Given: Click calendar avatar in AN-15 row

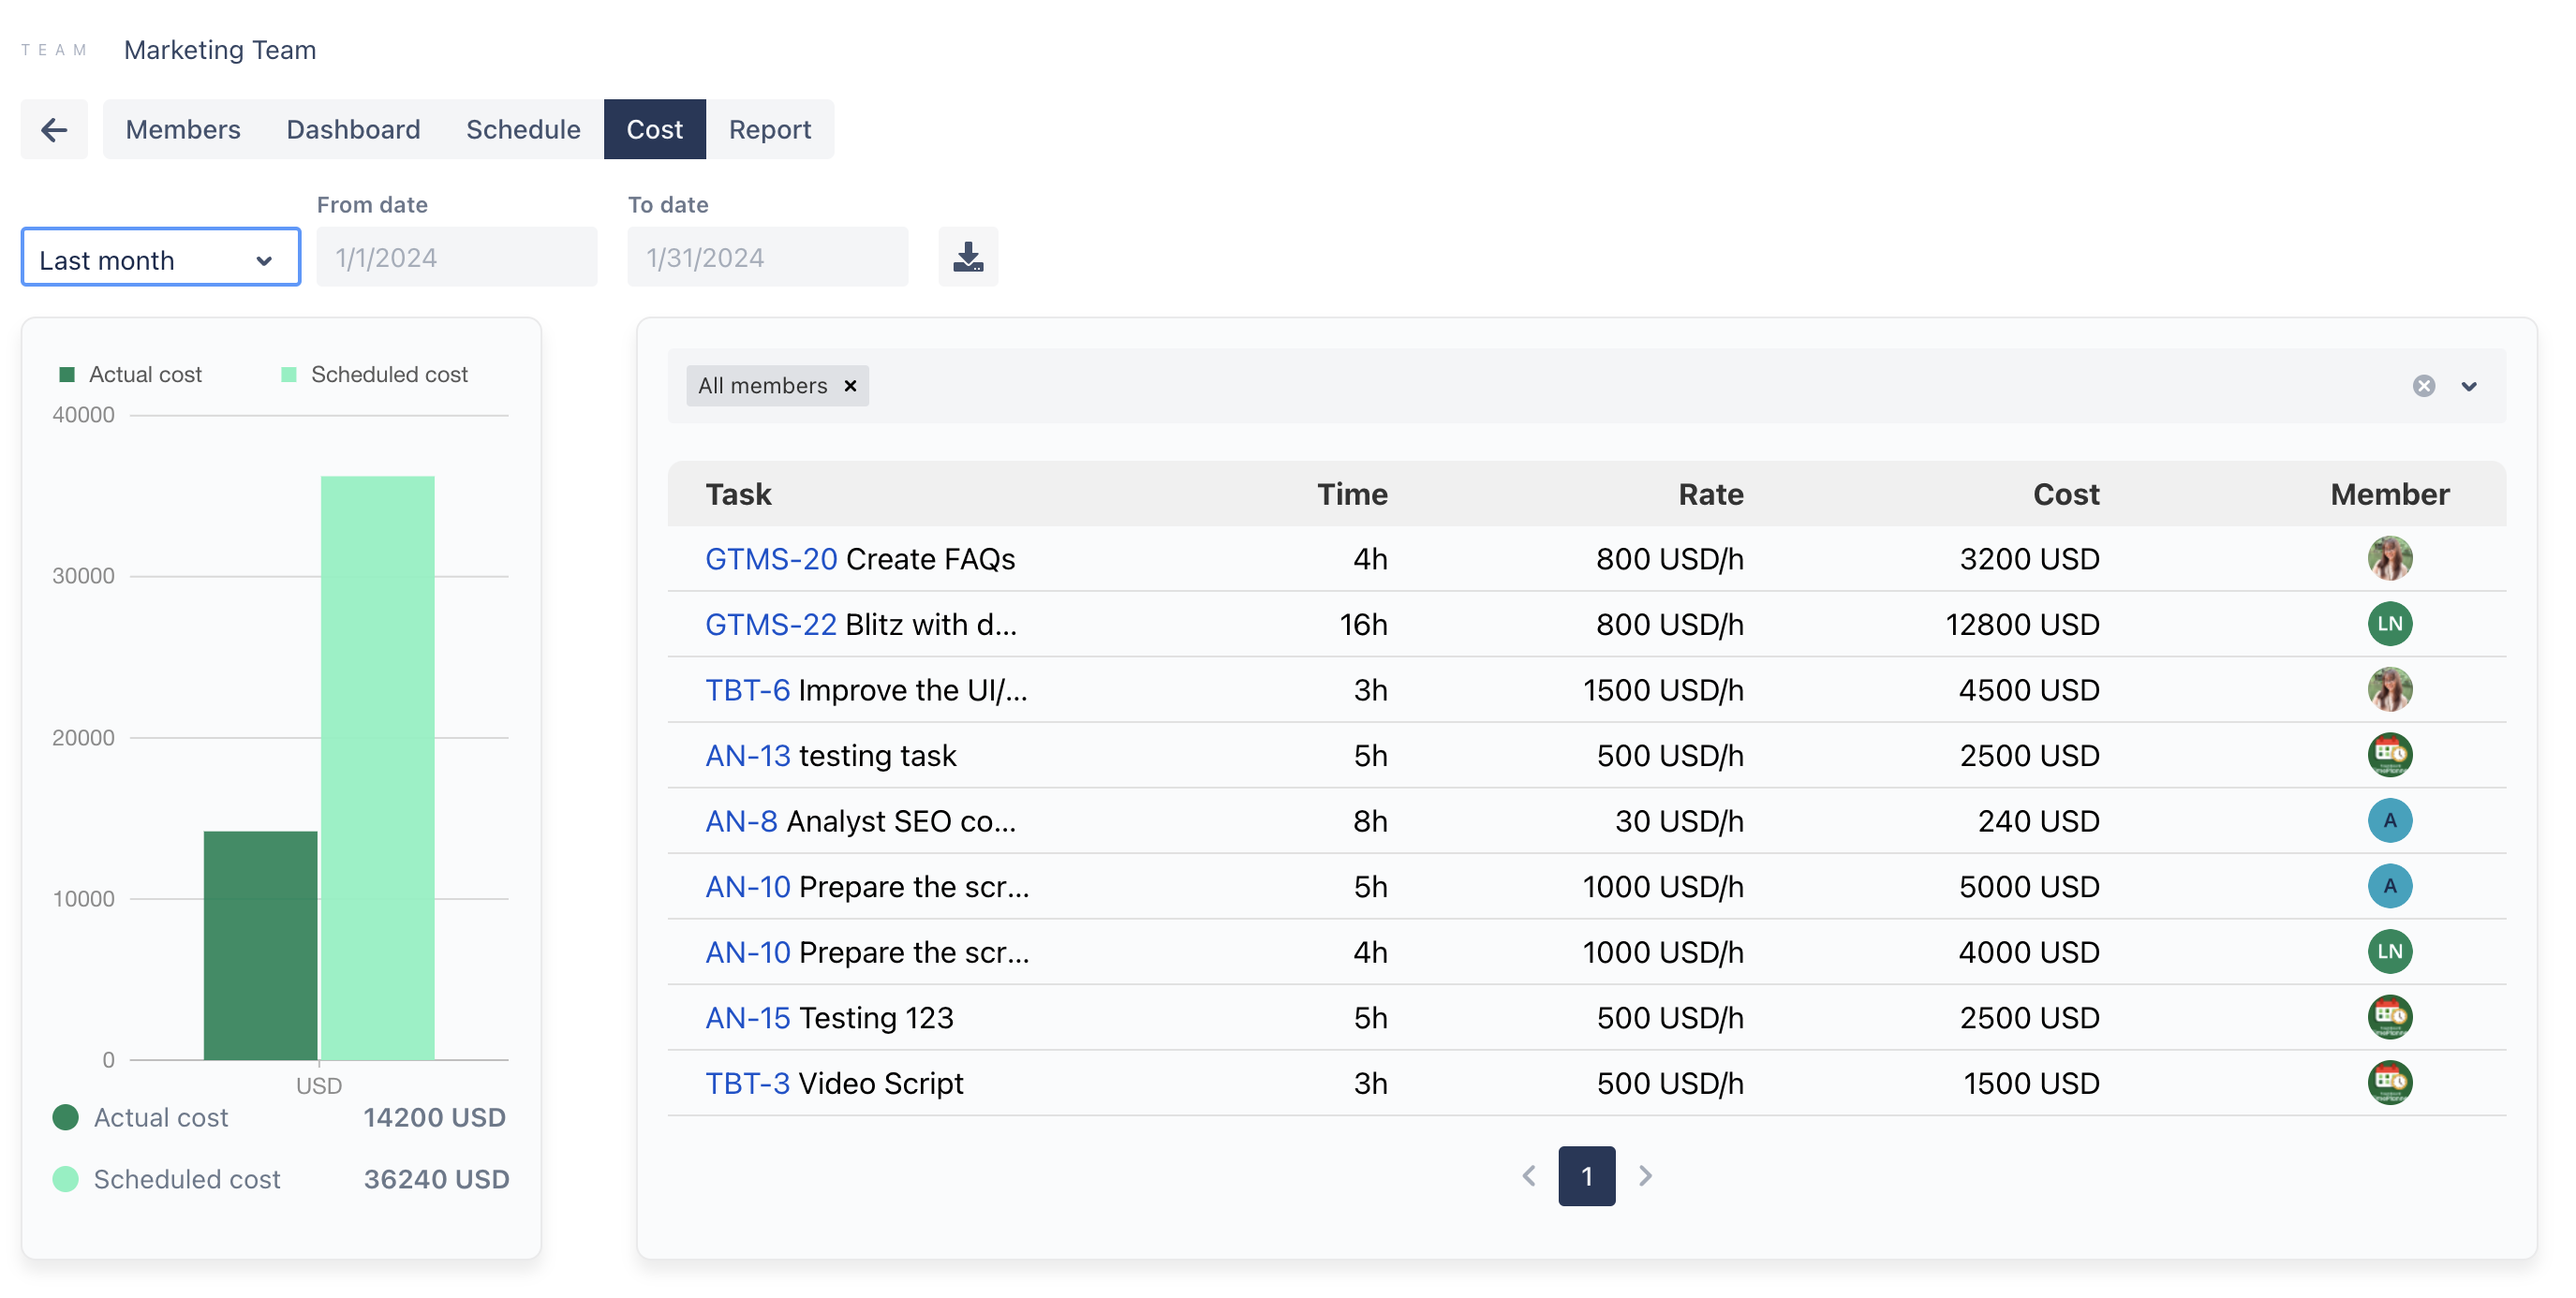Looking at the screenshot, I should 2389,1017.
